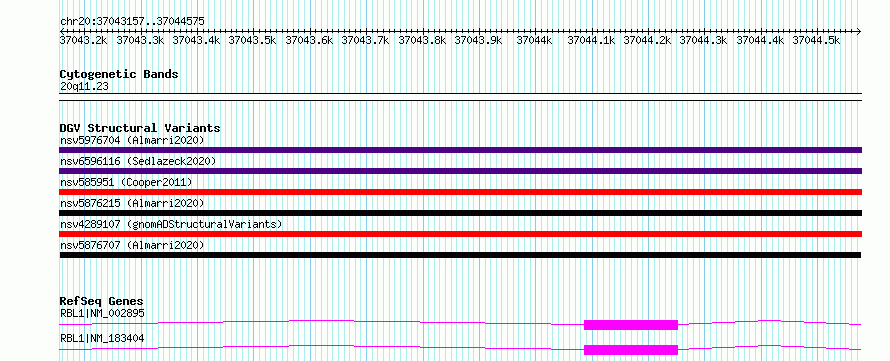Click the chr20:37043157..37044575 coordinate label

coord(132,21)
